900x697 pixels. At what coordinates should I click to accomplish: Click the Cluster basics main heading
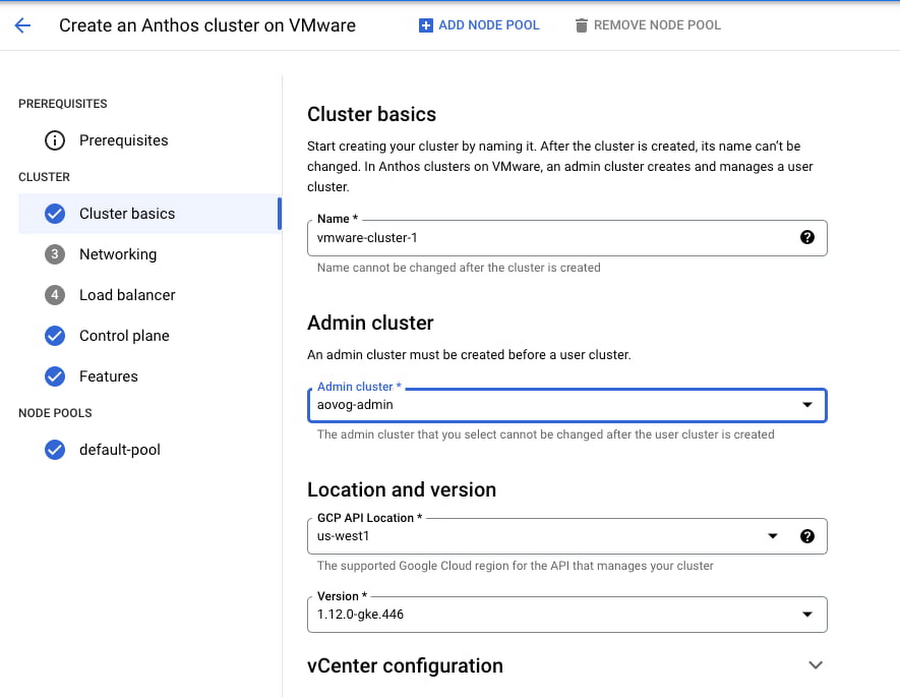371,114
